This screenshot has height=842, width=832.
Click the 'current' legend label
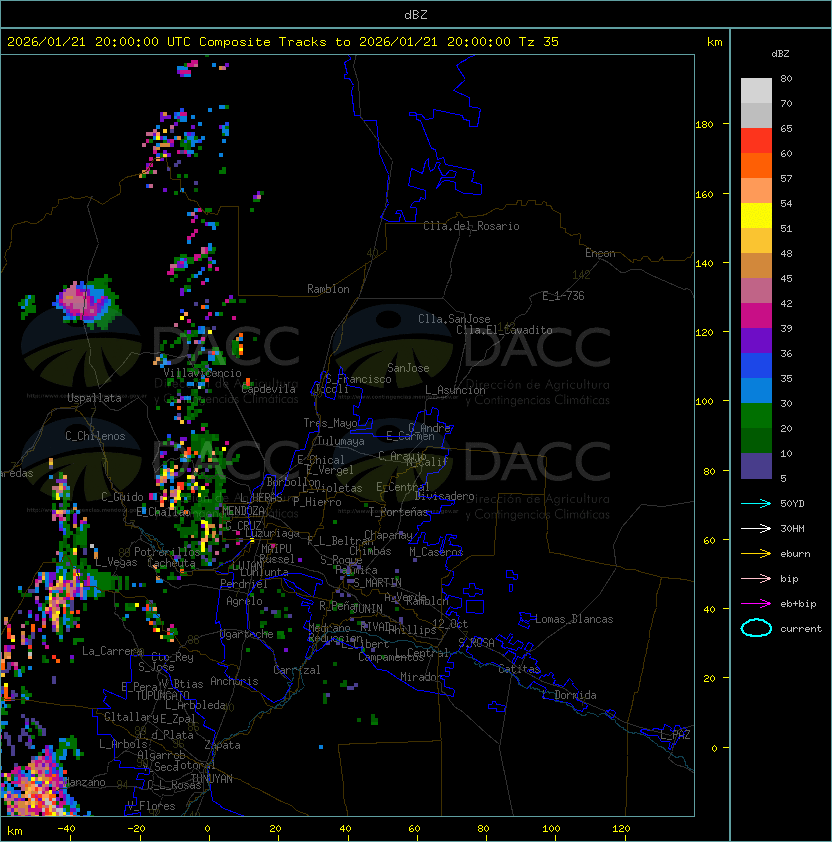801,629
